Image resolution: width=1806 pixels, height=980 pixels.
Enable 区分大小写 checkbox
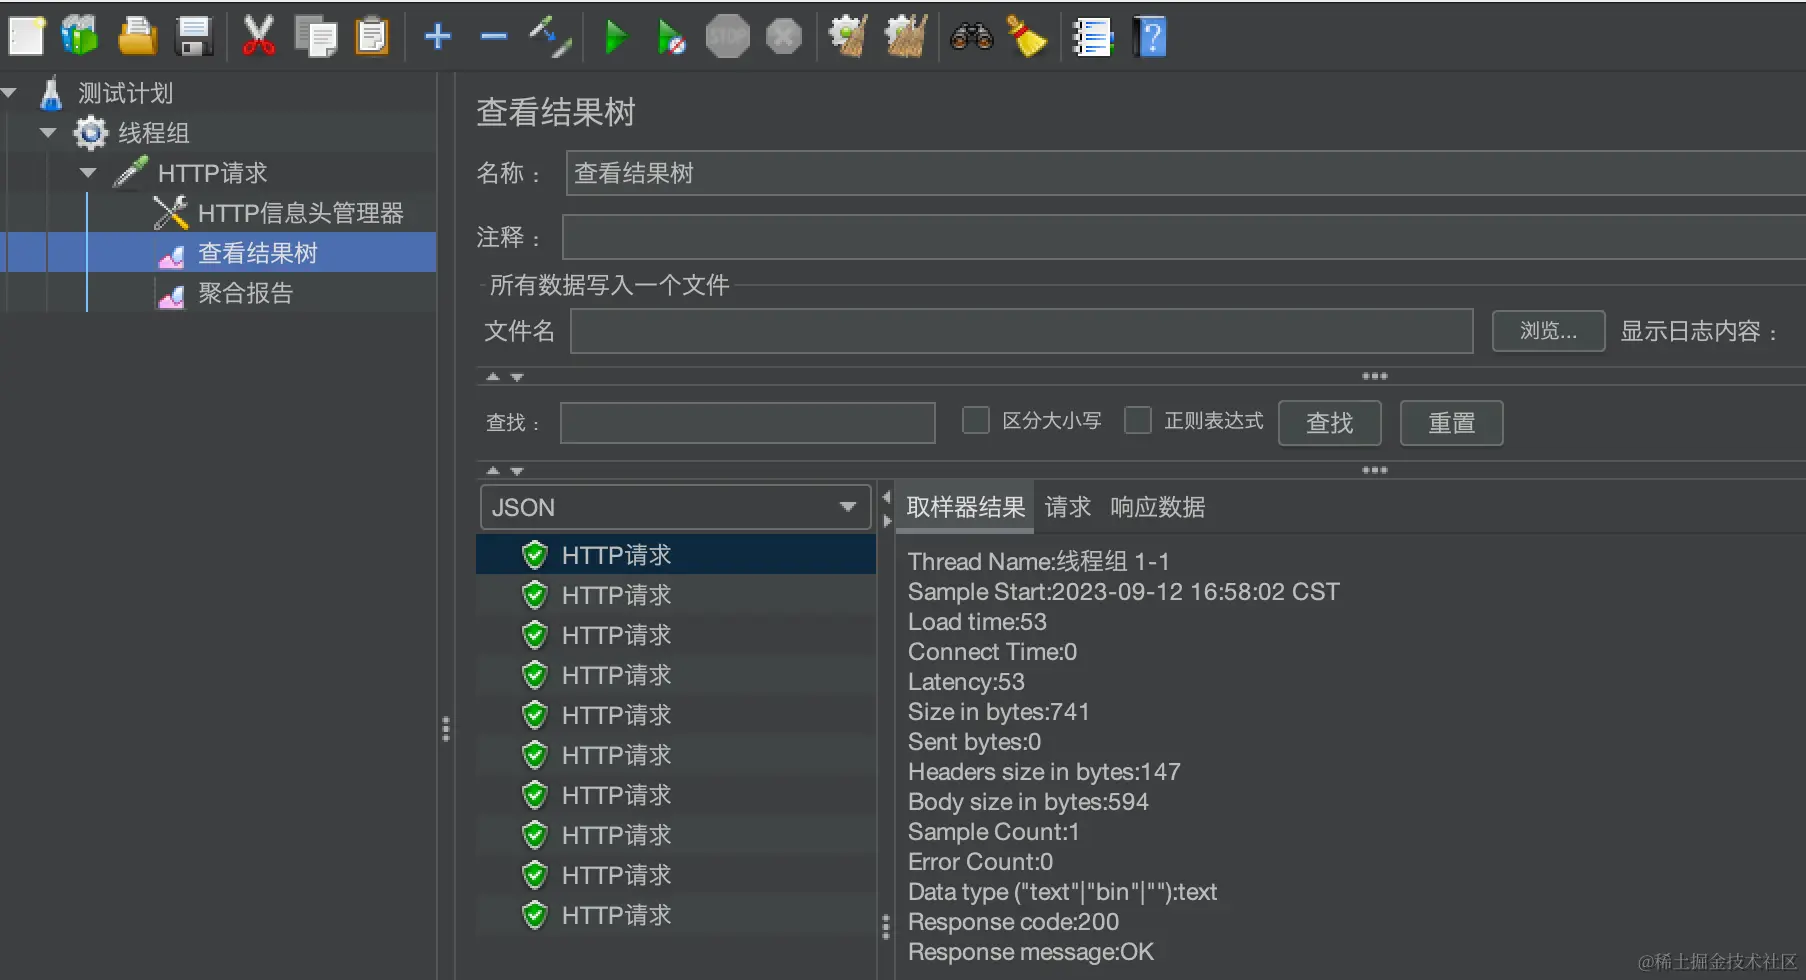pyautogui.click(x=976, y=420)
